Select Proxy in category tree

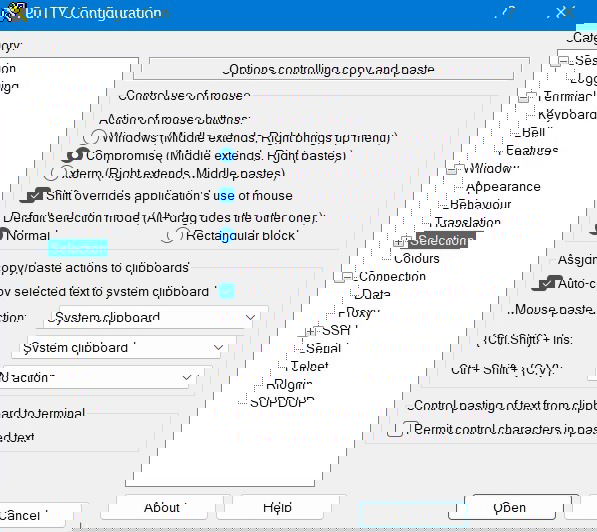pyautogui.click(x=359, y=313)
